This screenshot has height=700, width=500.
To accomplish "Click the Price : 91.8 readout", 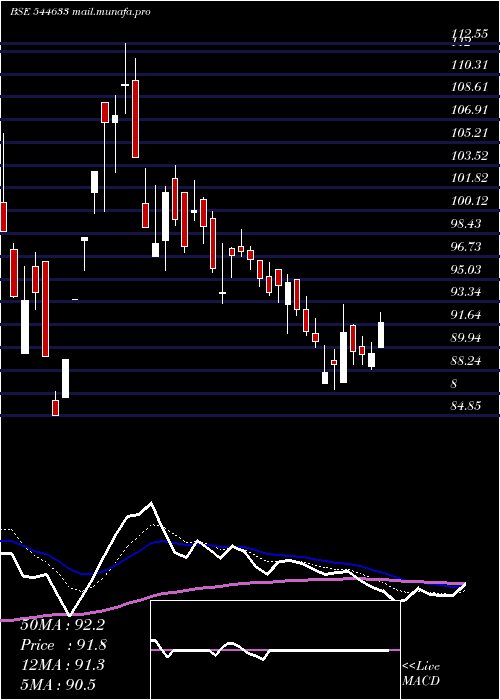I will pos(64,645).
